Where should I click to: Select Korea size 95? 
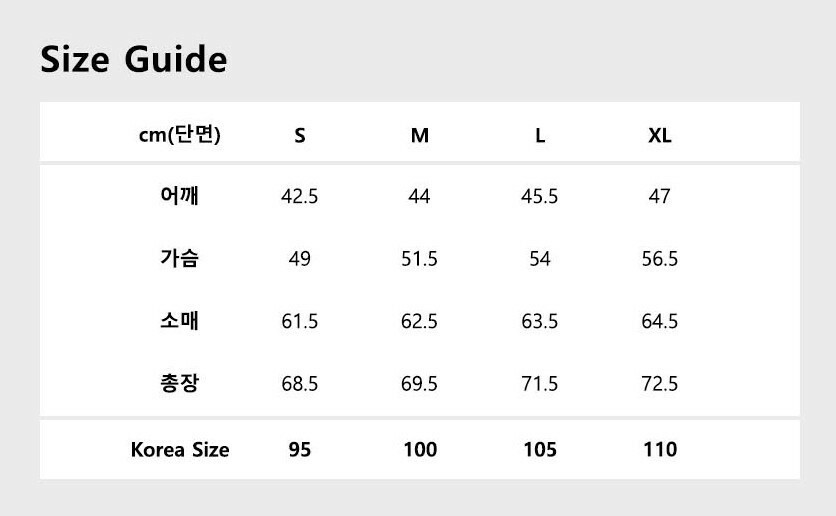tap(300, 450)
